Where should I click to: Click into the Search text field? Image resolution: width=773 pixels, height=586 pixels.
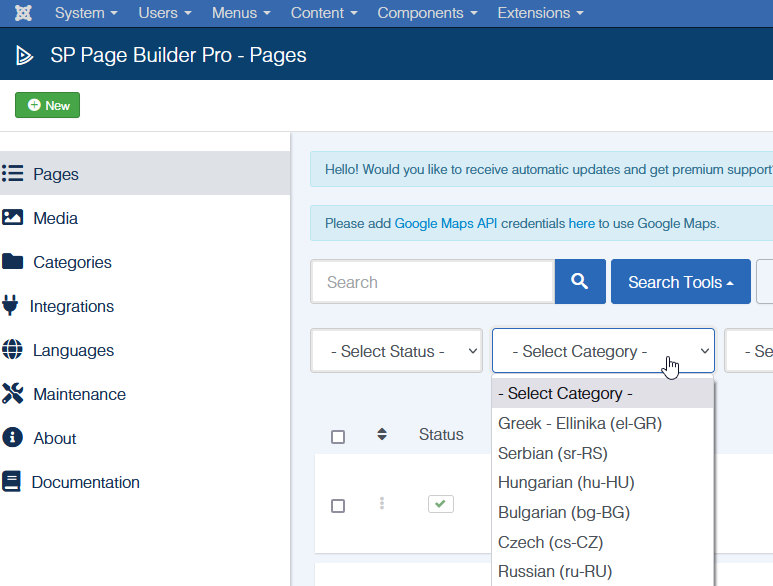click(x=432, y=282)
